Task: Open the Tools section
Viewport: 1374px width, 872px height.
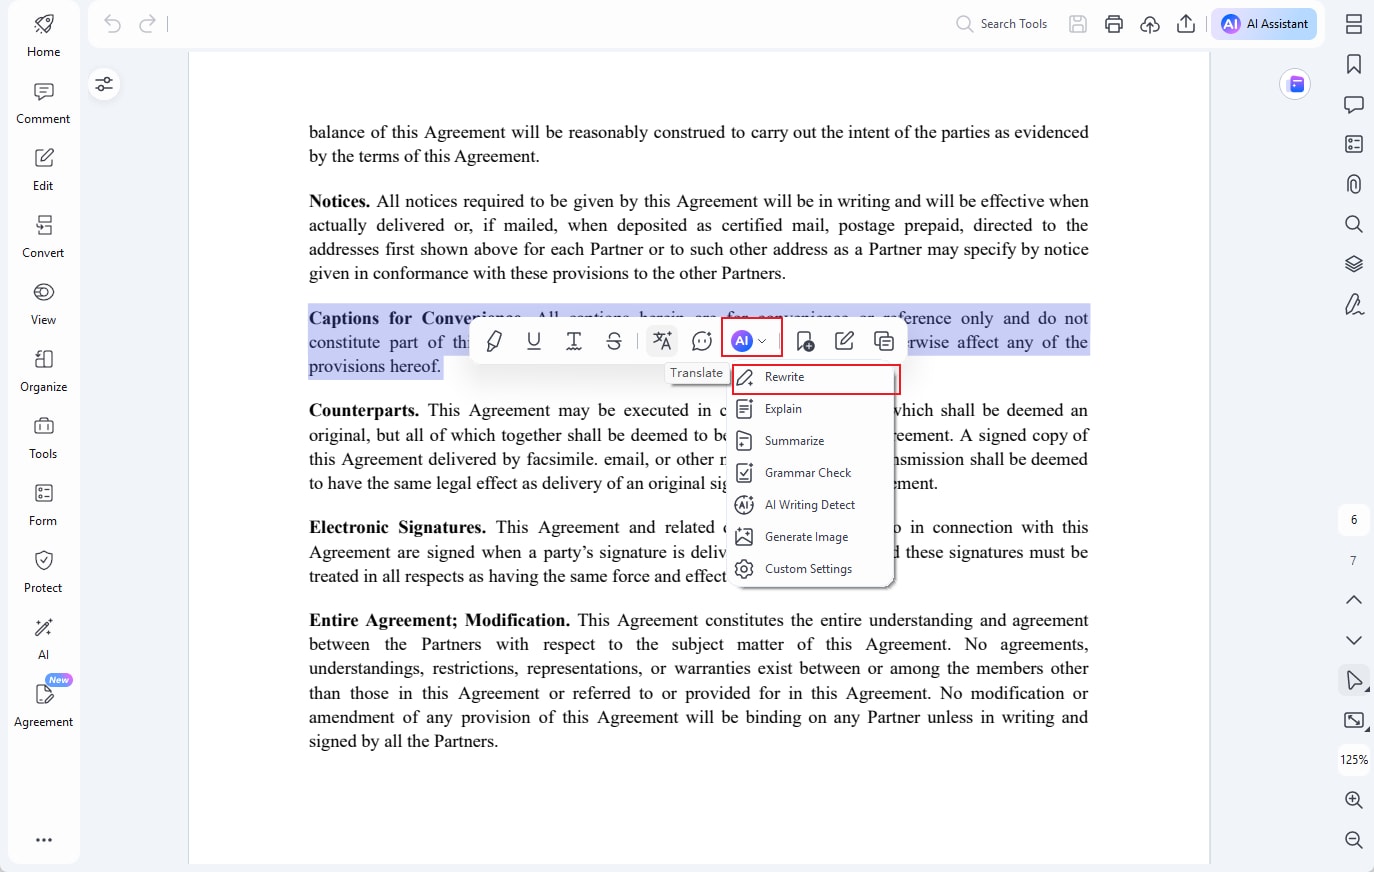Action: pyautogui.click(x=44, y=438)
